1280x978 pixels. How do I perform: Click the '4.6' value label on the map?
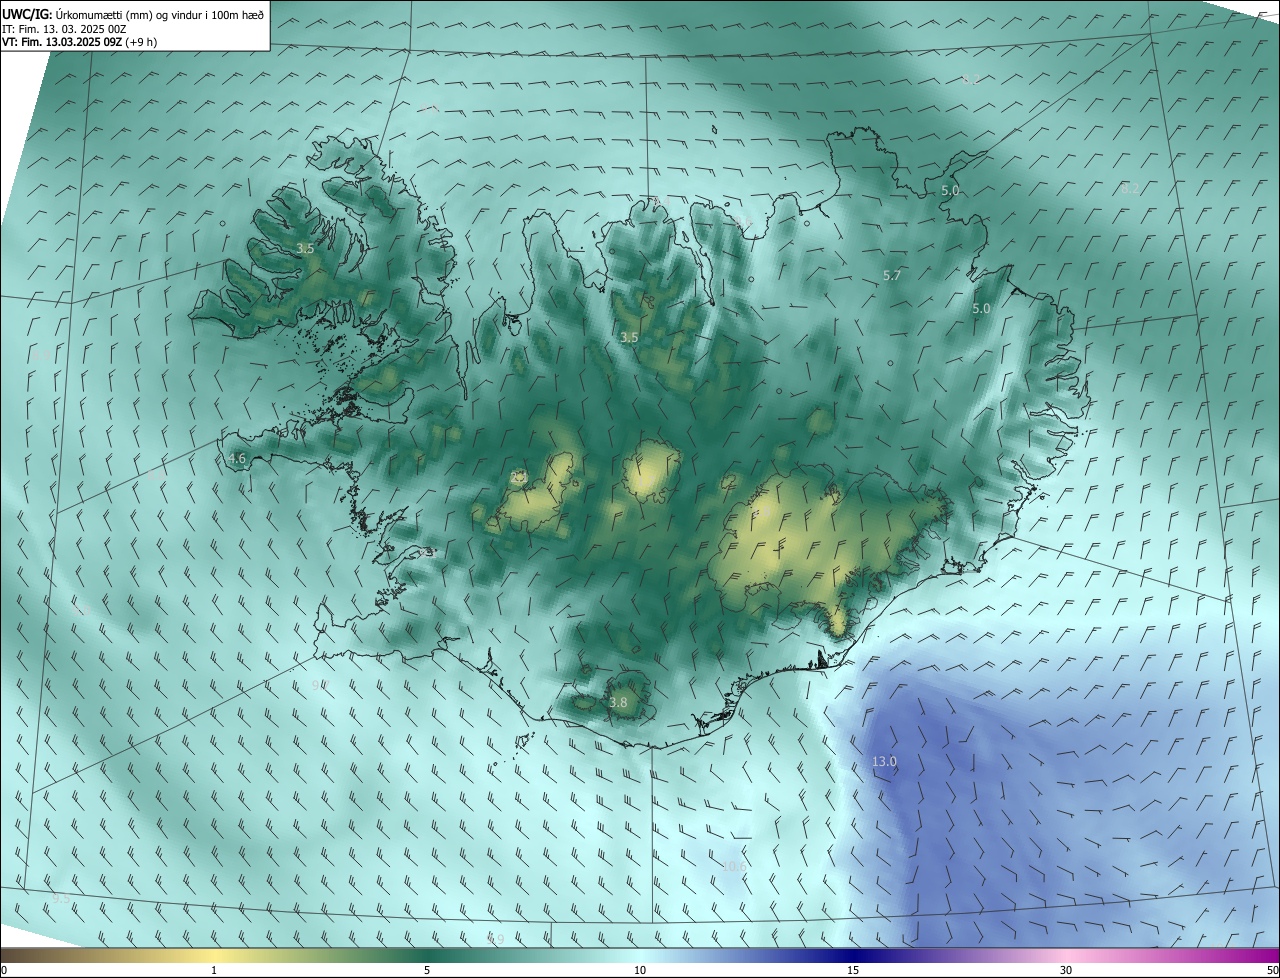tap(237, 459)
